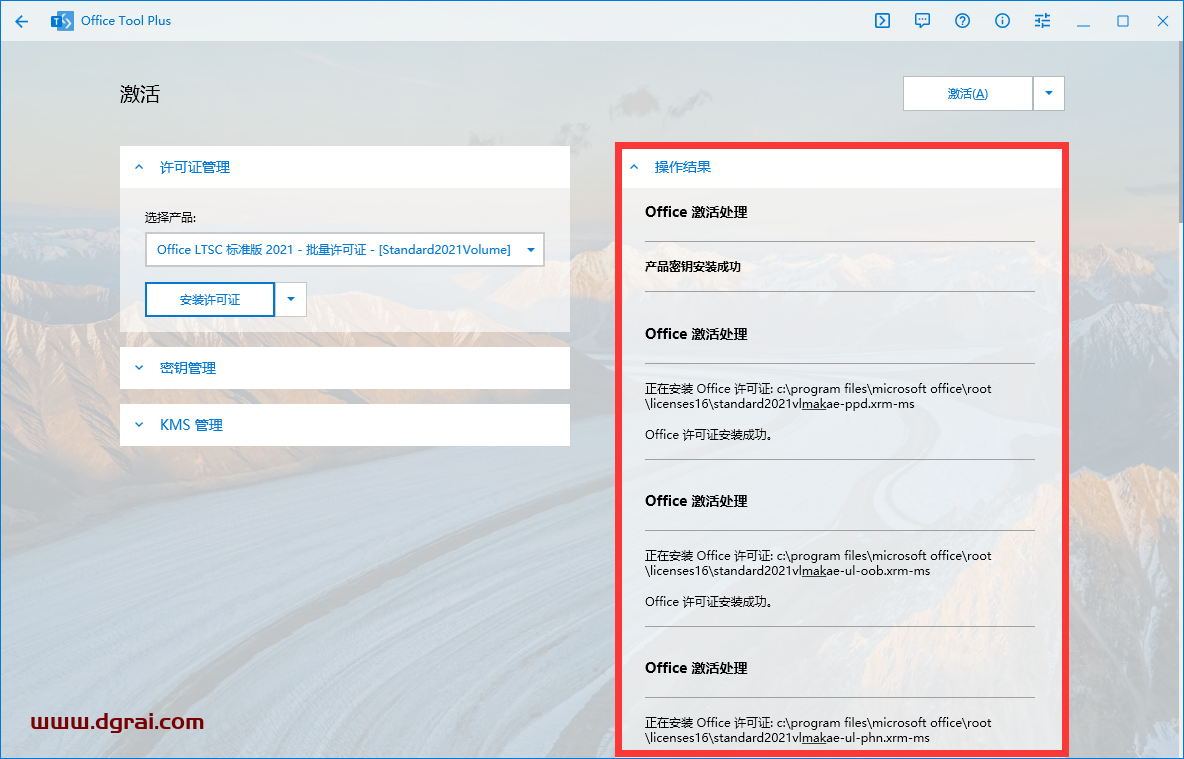Click the back arrow in title bar
Viewport: 1184px width, 759px height.
pyautogui.click(x=22, y=21)
